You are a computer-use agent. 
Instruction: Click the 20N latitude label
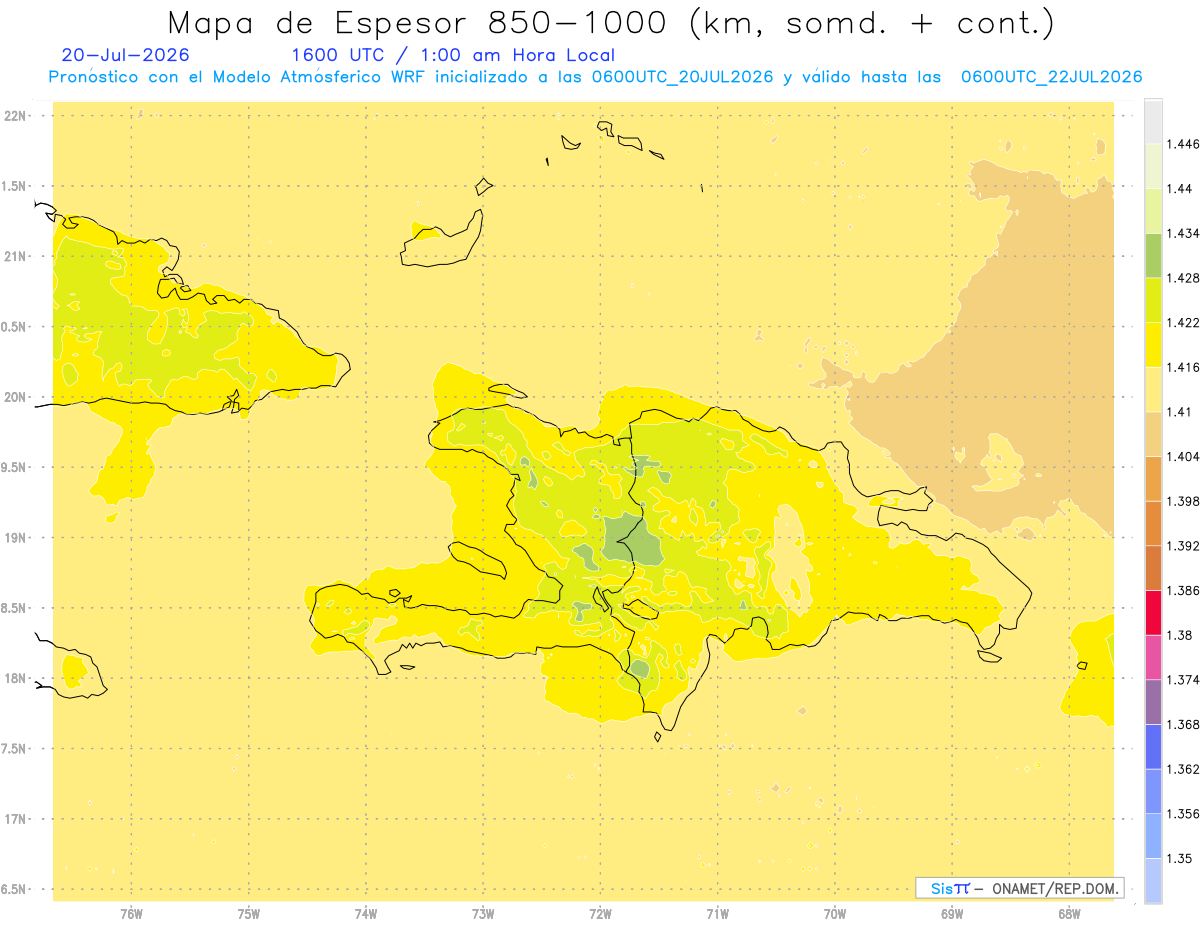click(x=17, y=397)
